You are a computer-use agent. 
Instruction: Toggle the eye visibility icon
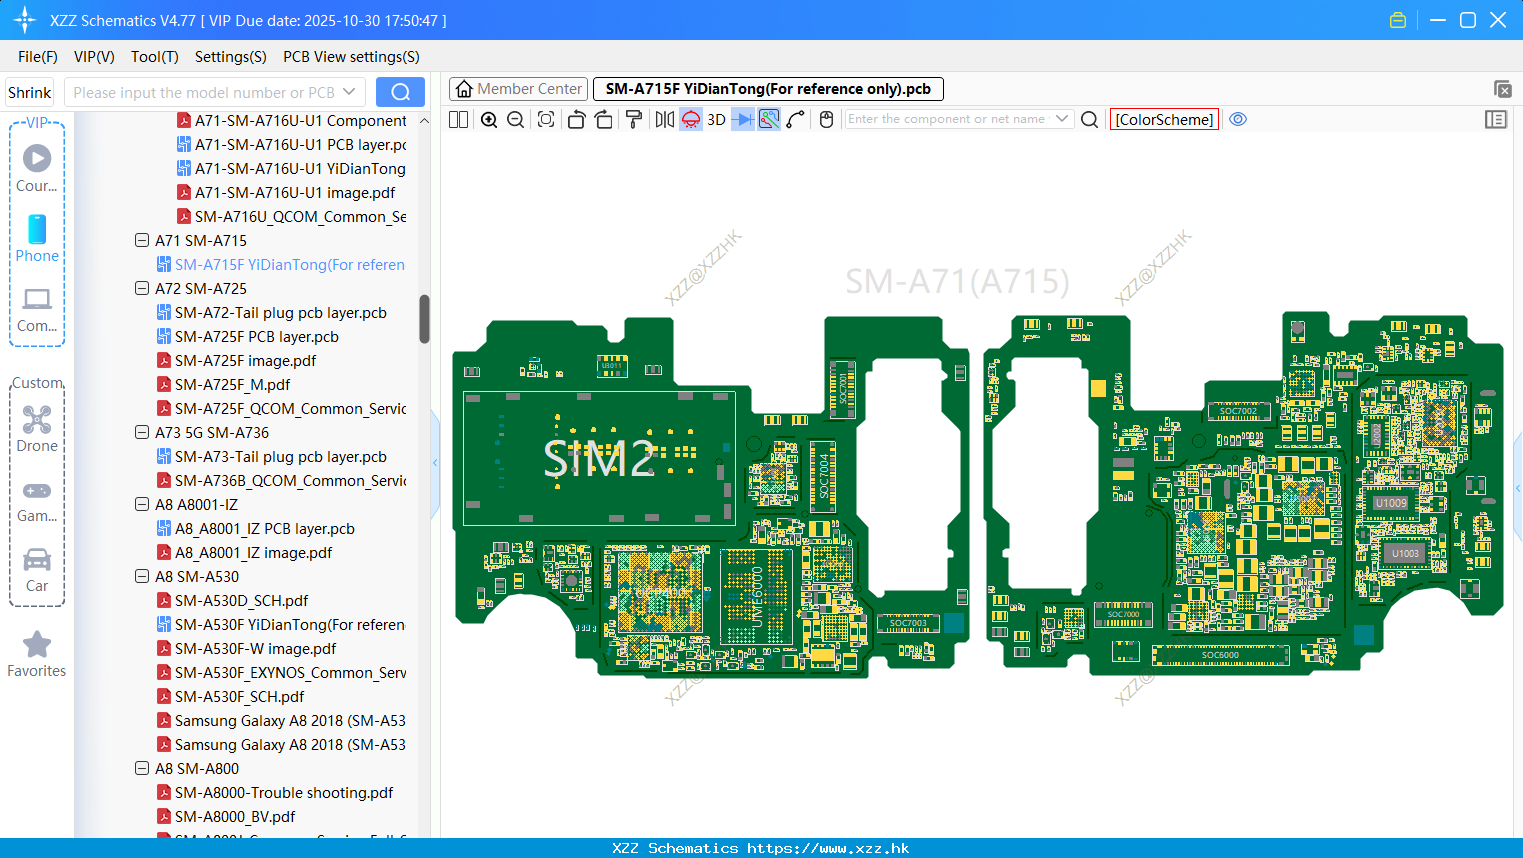click(1238, 119)
